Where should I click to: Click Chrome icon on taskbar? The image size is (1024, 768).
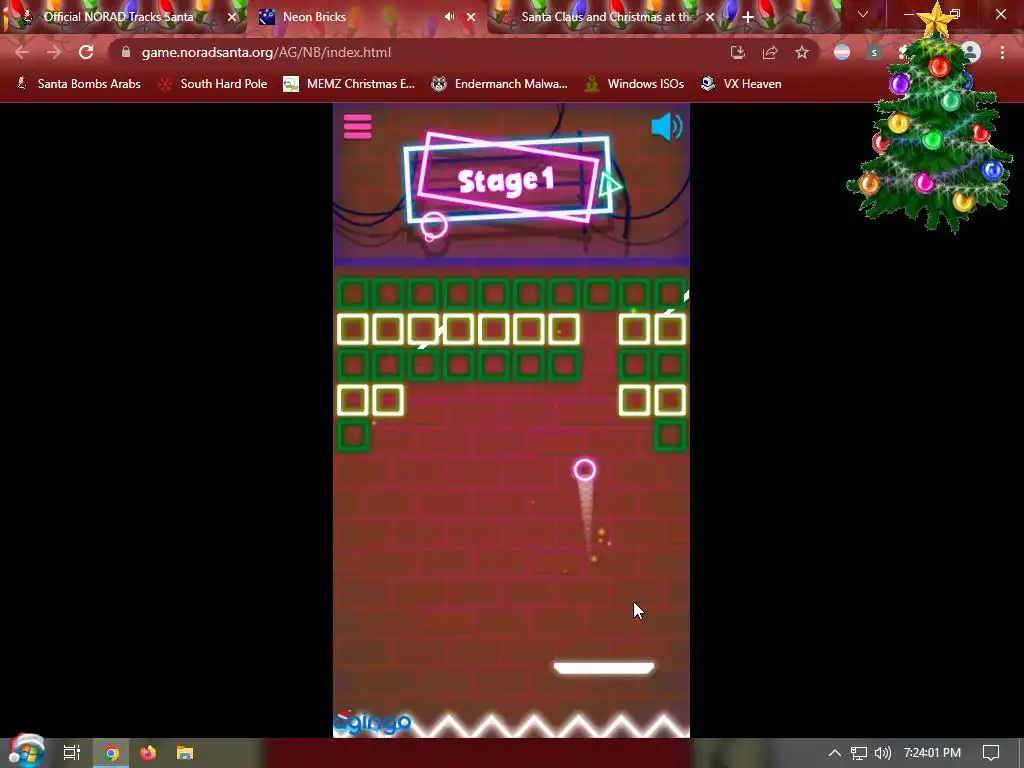click(x=111, y=753)
